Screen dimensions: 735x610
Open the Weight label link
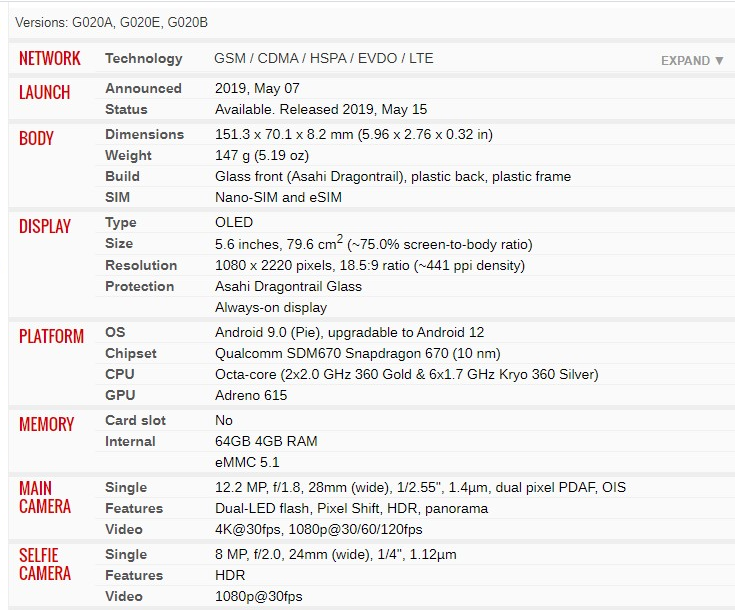point(128,155)
